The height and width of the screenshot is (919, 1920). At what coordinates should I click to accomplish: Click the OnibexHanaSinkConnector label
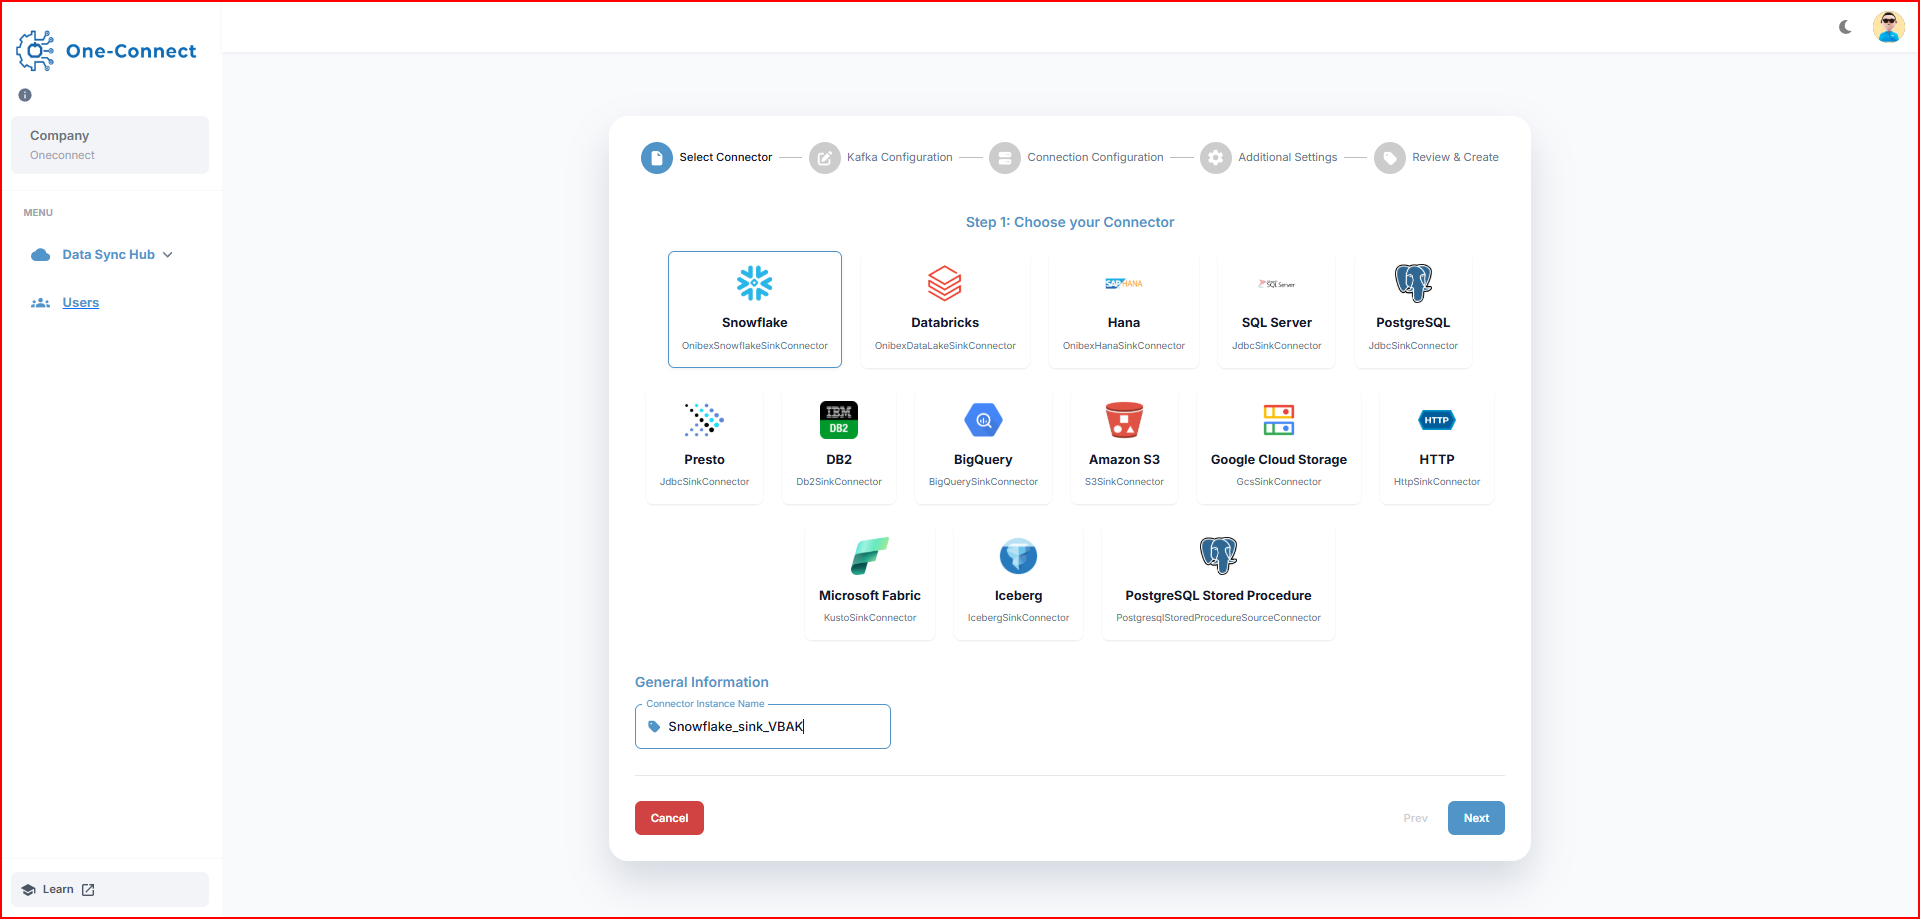(x=1124, y=346)
